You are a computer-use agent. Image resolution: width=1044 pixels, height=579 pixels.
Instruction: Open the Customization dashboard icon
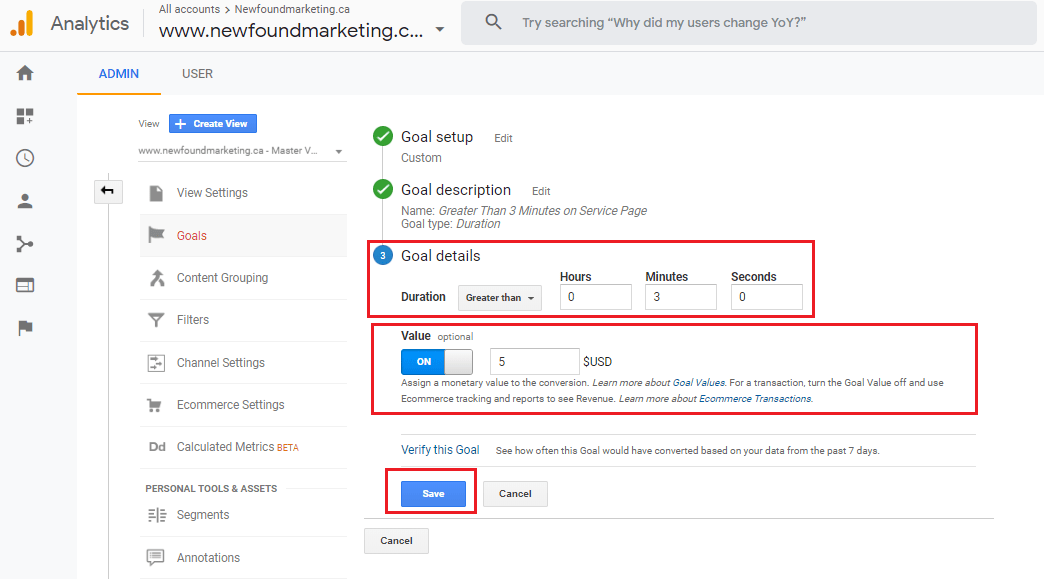(x=25, y=116)
